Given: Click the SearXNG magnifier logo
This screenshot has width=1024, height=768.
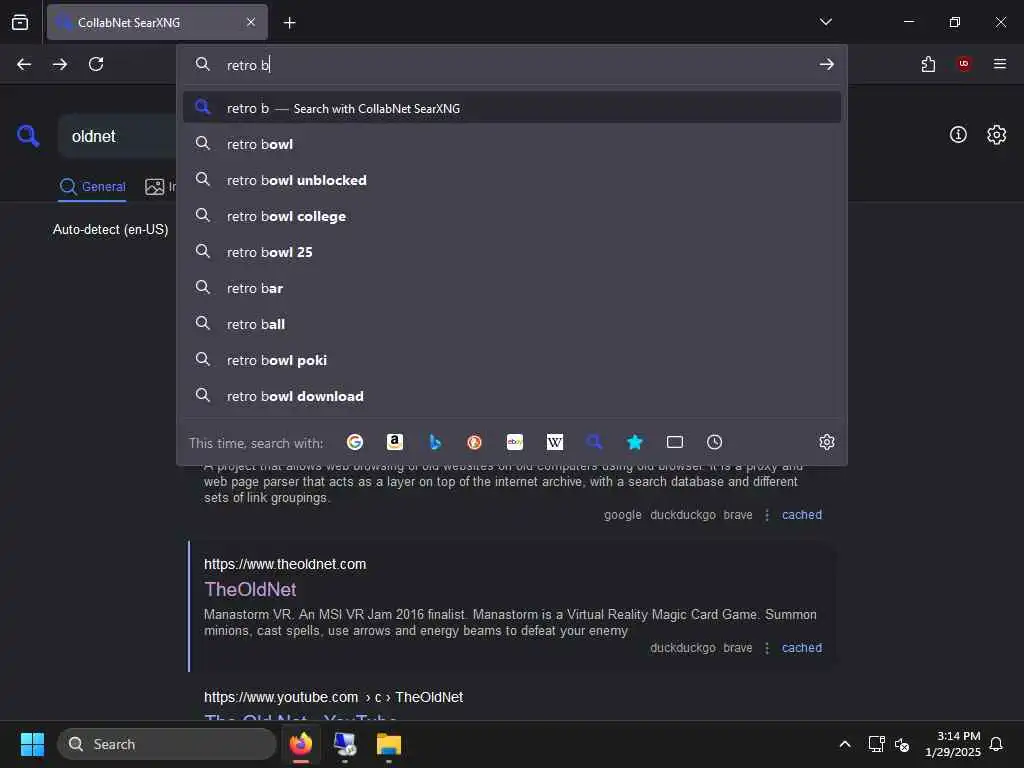Looking at the screenshot, I should 28,136.
